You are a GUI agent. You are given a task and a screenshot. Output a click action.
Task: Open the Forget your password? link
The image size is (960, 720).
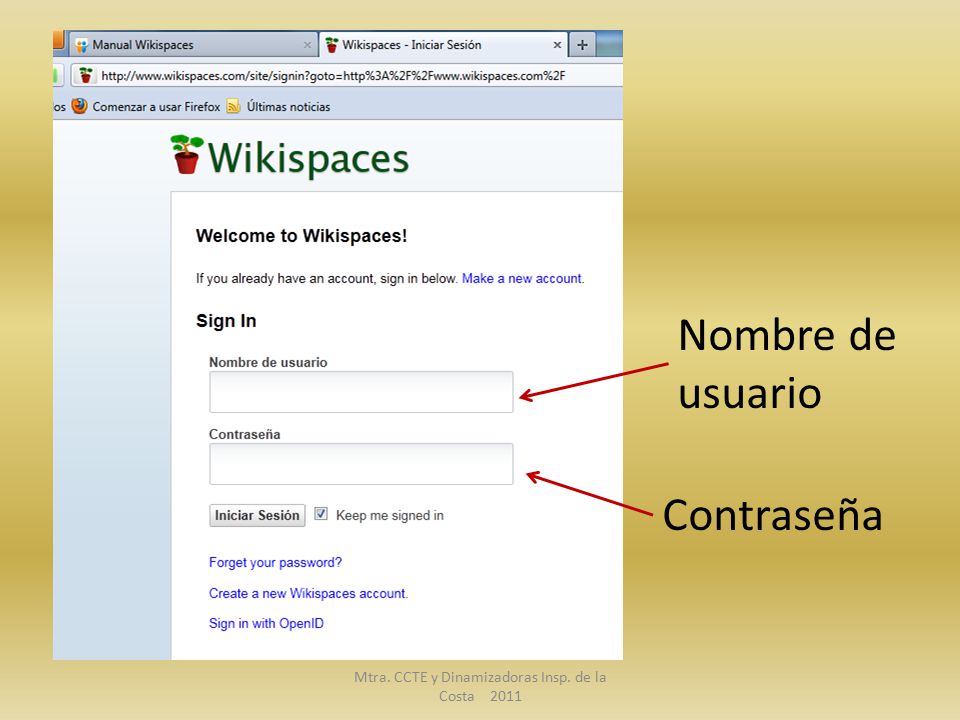click(276, 563)
